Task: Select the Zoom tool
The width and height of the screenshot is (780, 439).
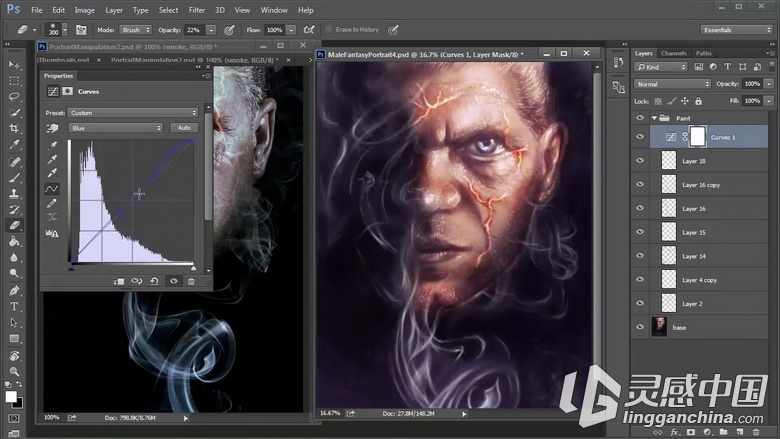Action: 14,371
